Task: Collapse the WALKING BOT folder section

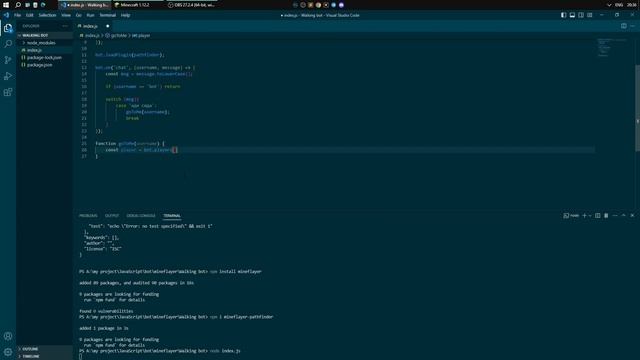Action: pyautogui.click(x=44, y=36)
